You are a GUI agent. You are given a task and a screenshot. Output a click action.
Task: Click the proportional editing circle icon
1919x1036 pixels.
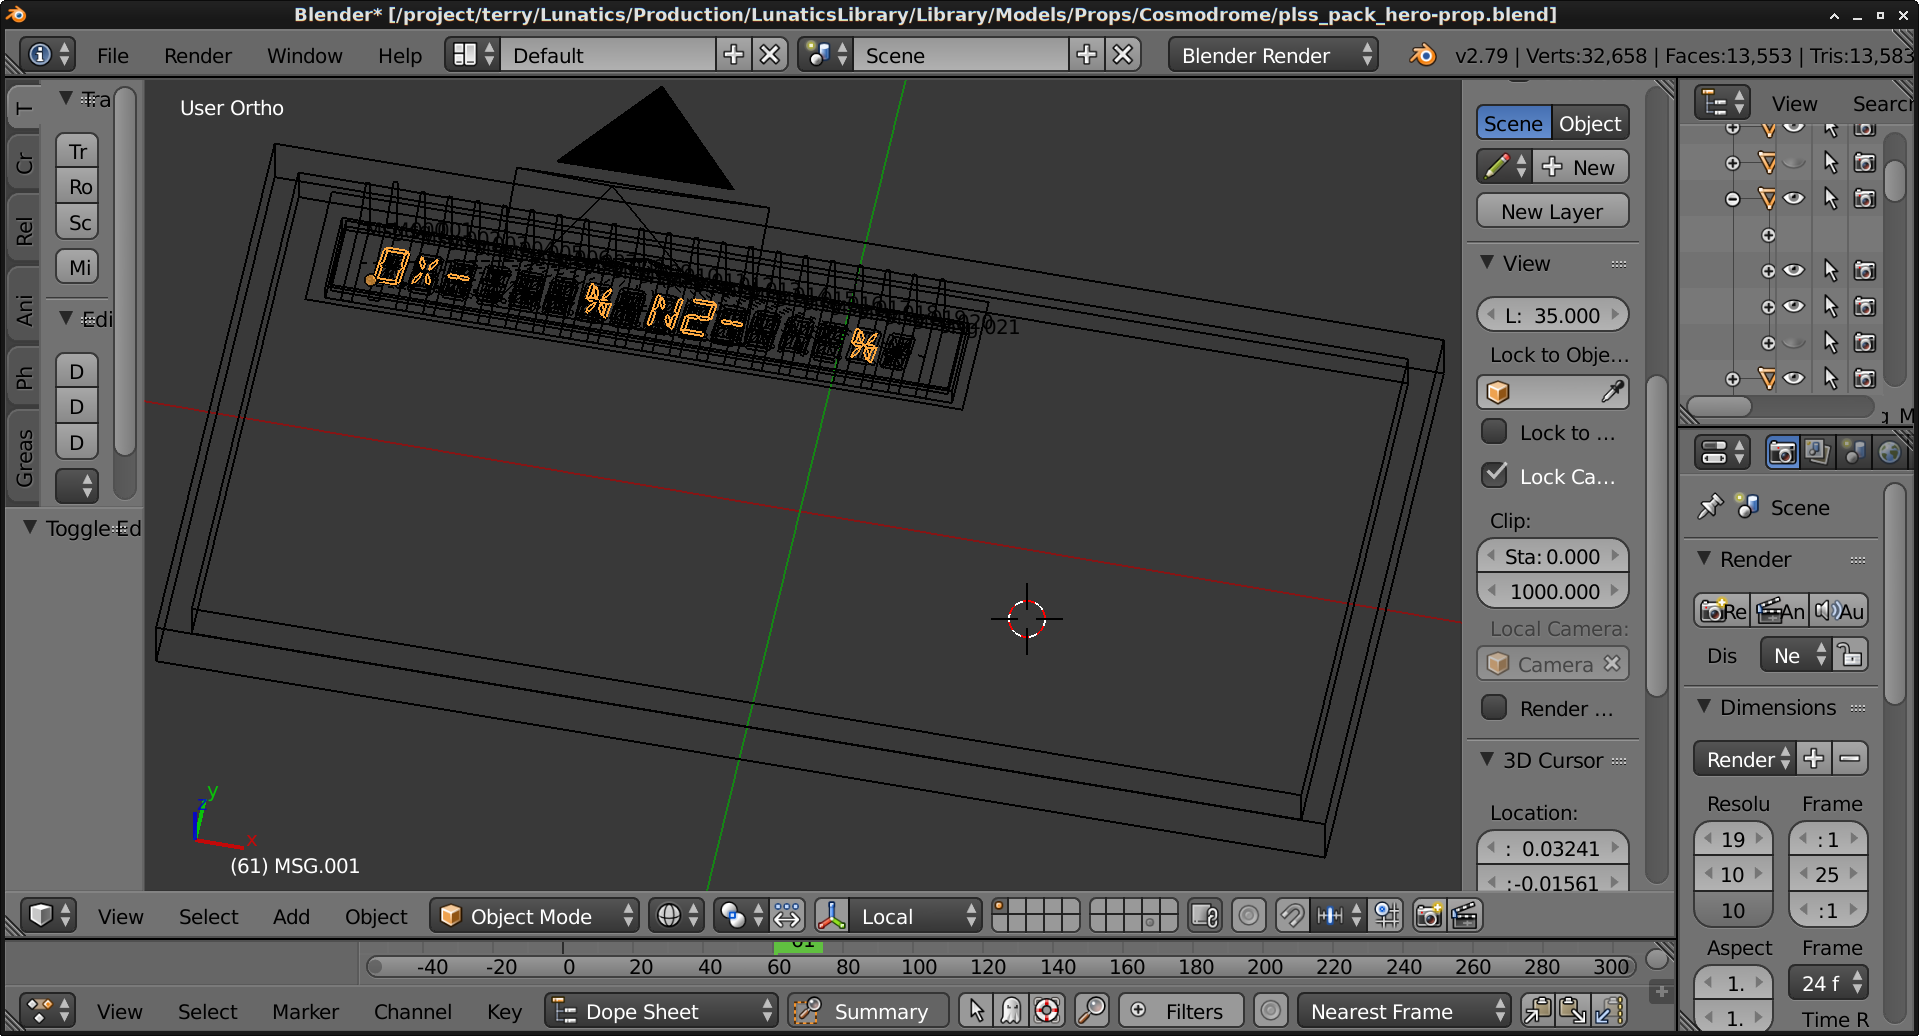[x=1248, y=916]
